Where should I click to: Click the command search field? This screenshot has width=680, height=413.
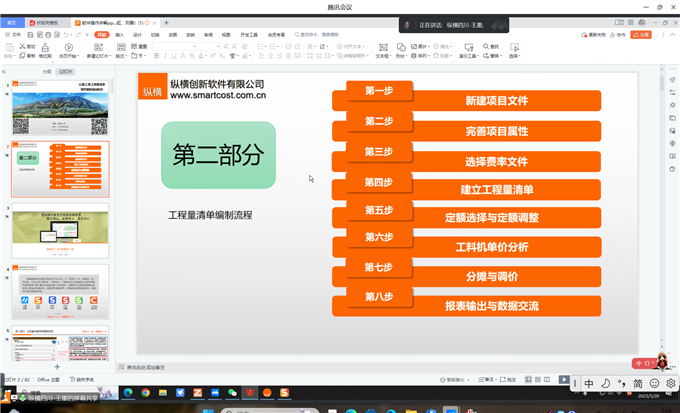point(317,35)
